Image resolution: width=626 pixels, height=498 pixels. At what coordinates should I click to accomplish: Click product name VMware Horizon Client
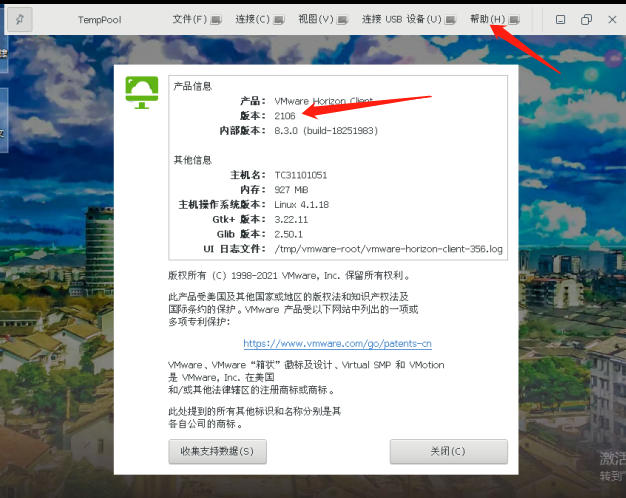click(x=324, y=101)
